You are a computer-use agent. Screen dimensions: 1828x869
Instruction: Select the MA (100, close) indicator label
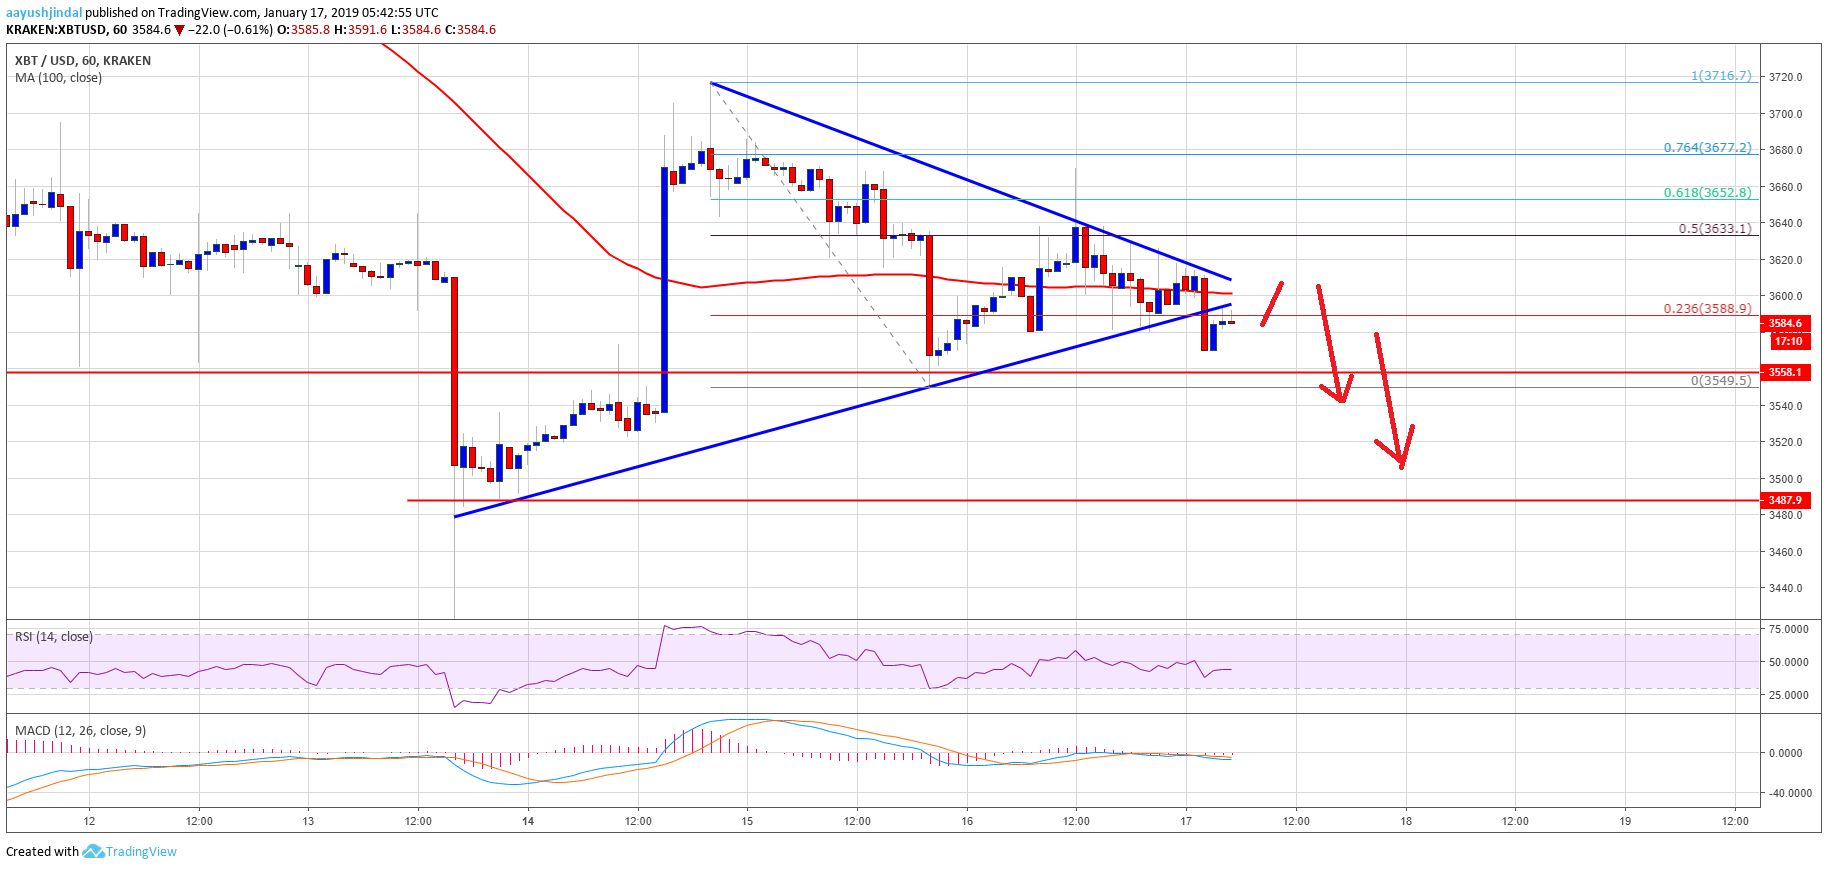58,78
